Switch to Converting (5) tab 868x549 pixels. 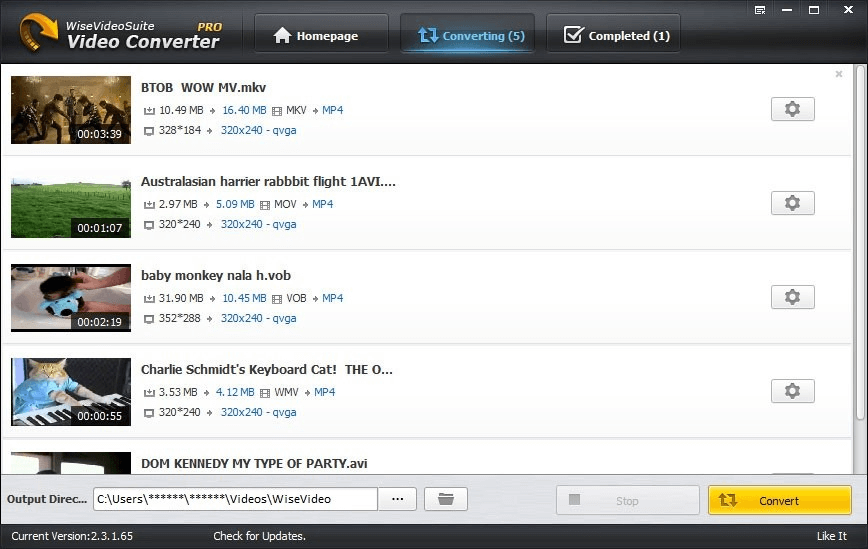click(467, 34)
